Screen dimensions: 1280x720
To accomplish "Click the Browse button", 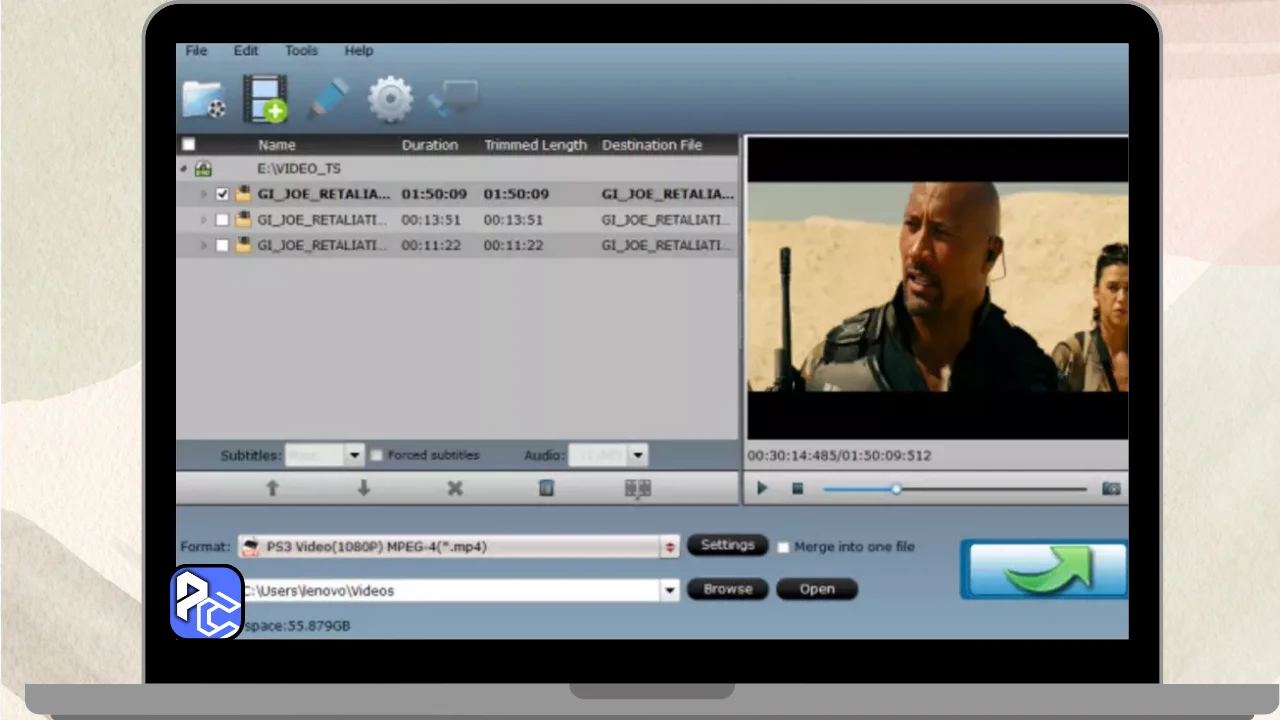I will 727,589.
